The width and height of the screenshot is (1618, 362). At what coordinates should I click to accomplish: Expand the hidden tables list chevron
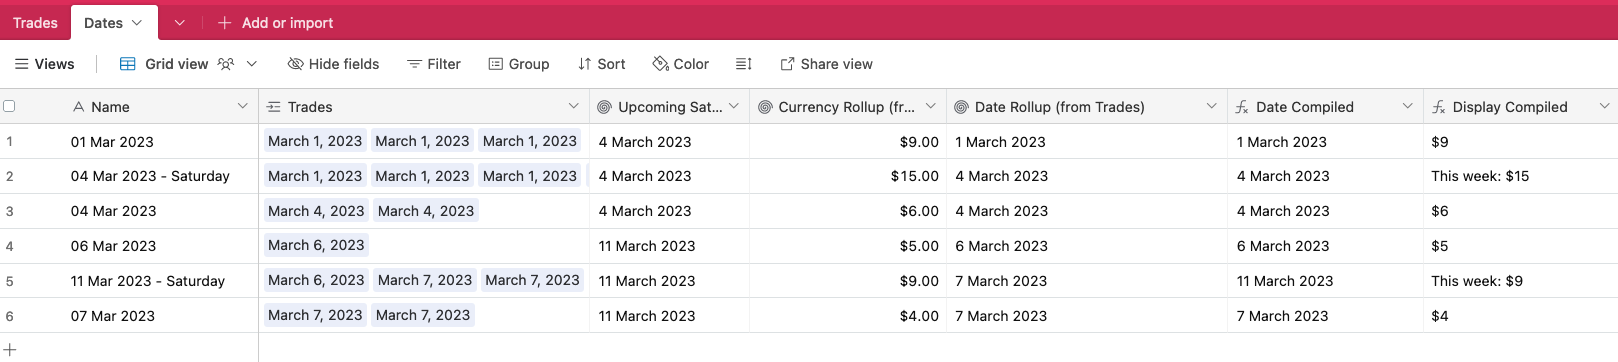[179, 22]
